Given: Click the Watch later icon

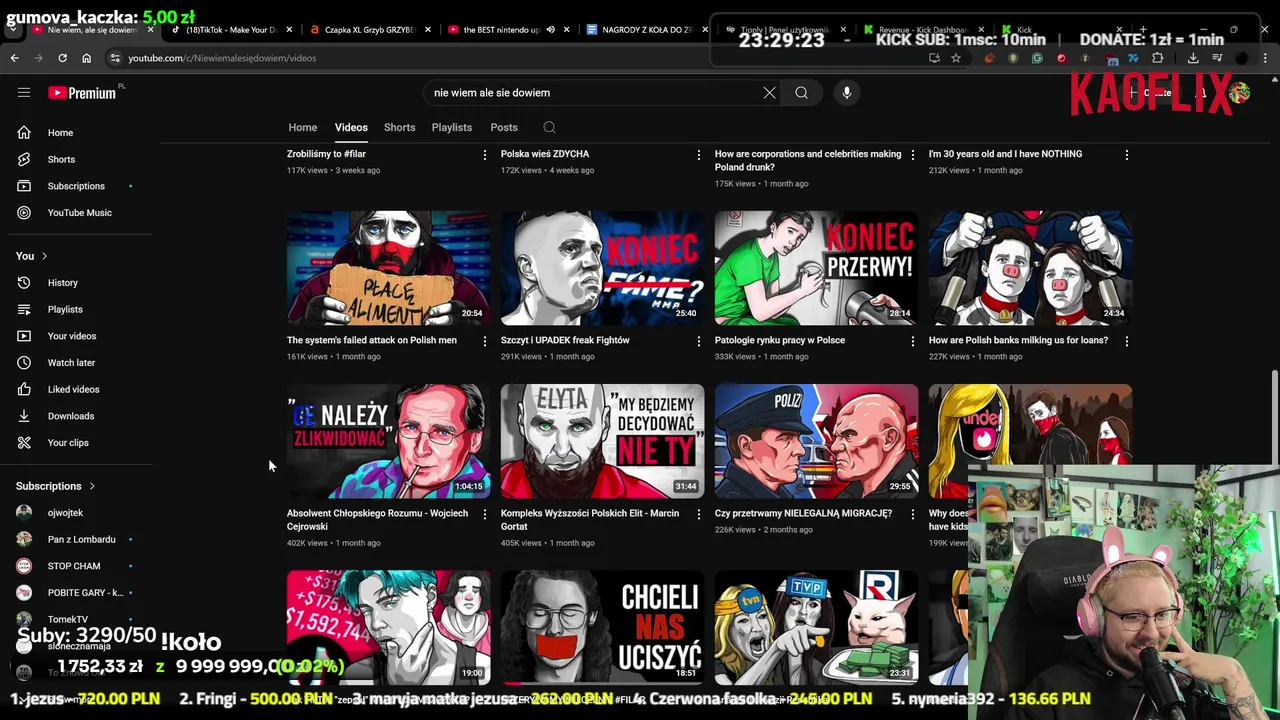Looking at the screenshot, I should [24, 363].
